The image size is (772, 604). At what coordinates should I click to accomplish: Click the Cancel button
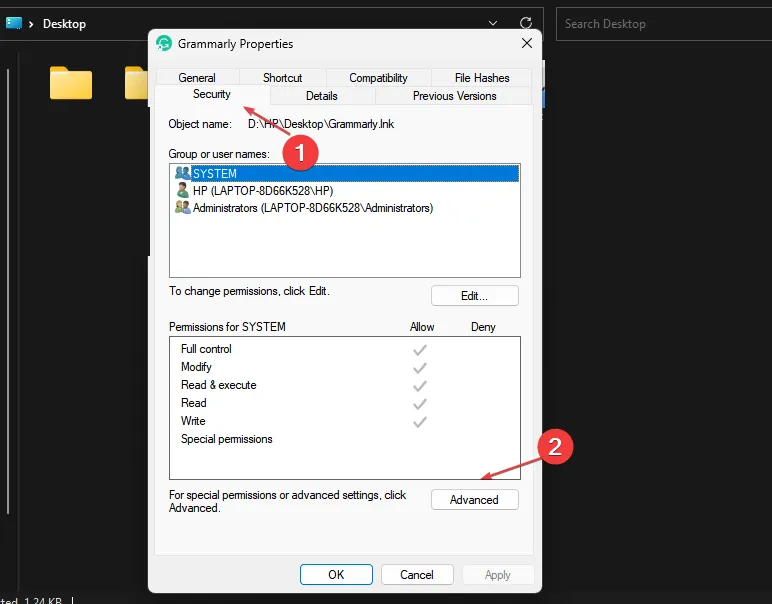417,574
